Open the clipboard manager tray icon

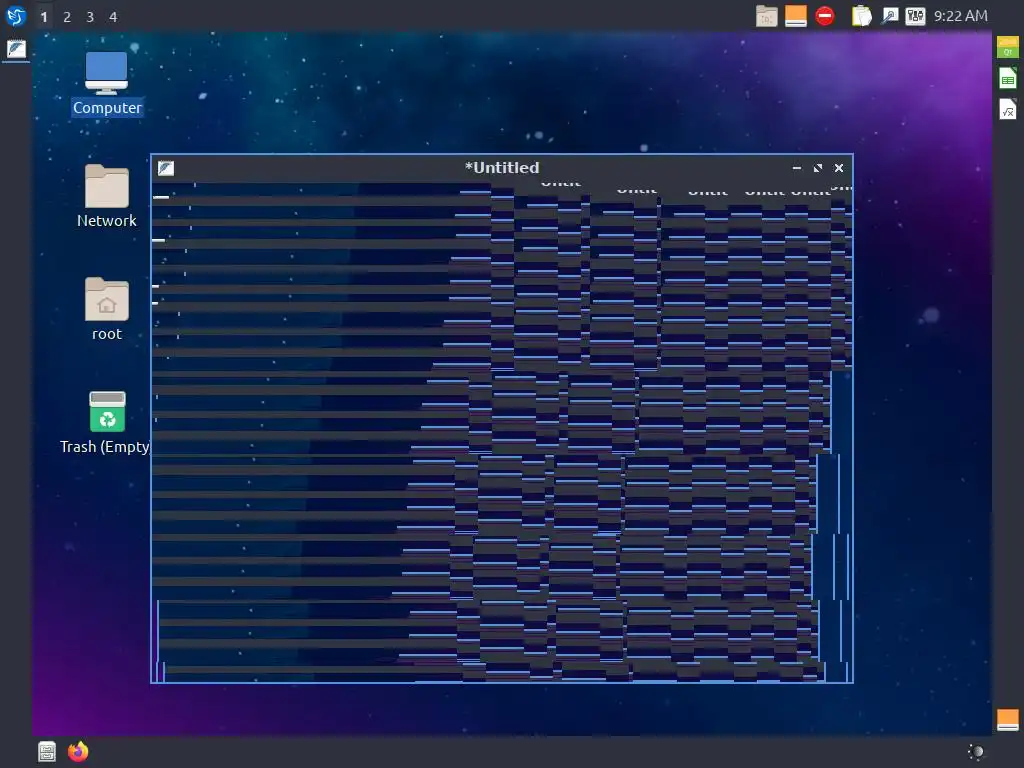[x=861, y=16]
